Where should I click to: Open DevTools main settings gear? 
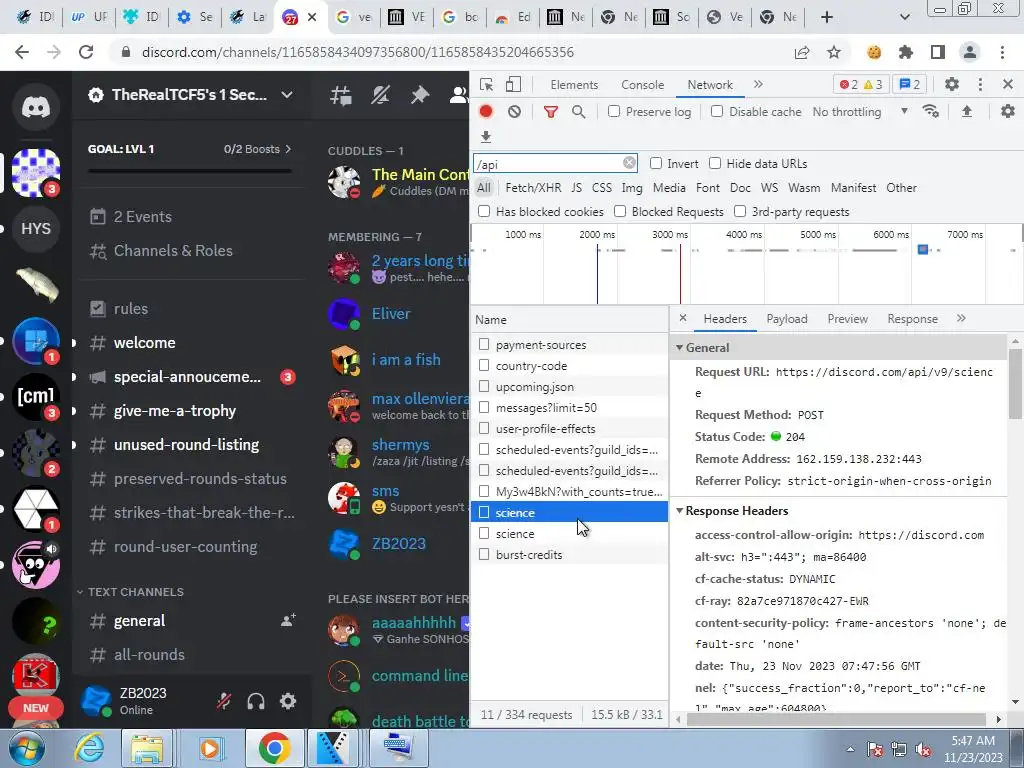coord(952,84)
